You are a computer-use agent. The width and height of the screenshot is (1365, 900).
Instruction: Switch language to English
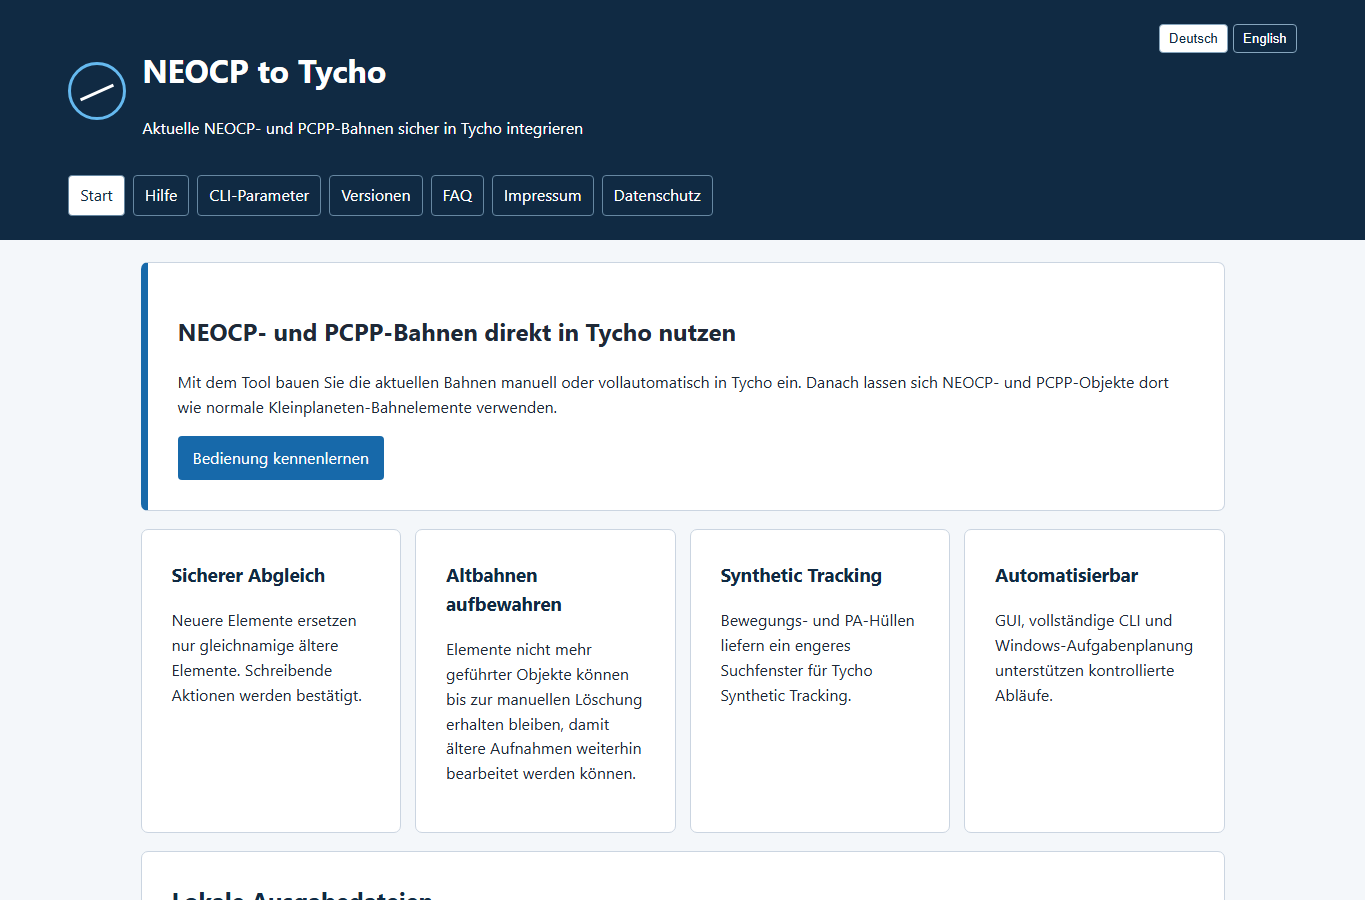tap(1264, 38)
